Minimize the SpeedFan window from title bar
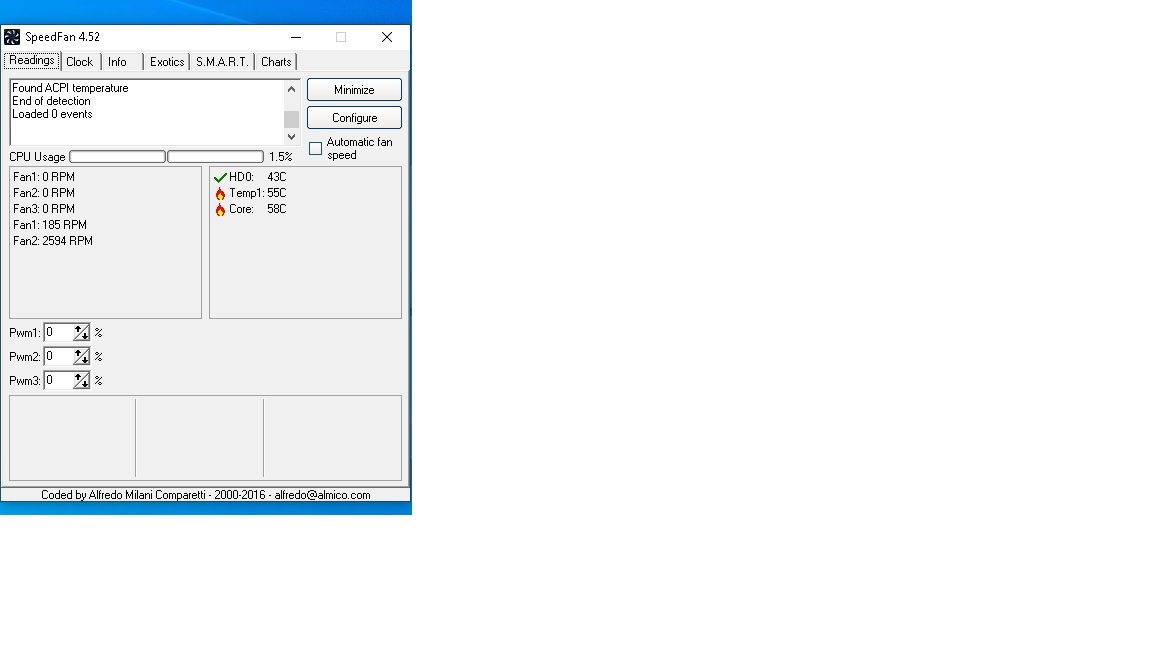This screenshot has height=648, width=1152. click(x=296, y=37)
